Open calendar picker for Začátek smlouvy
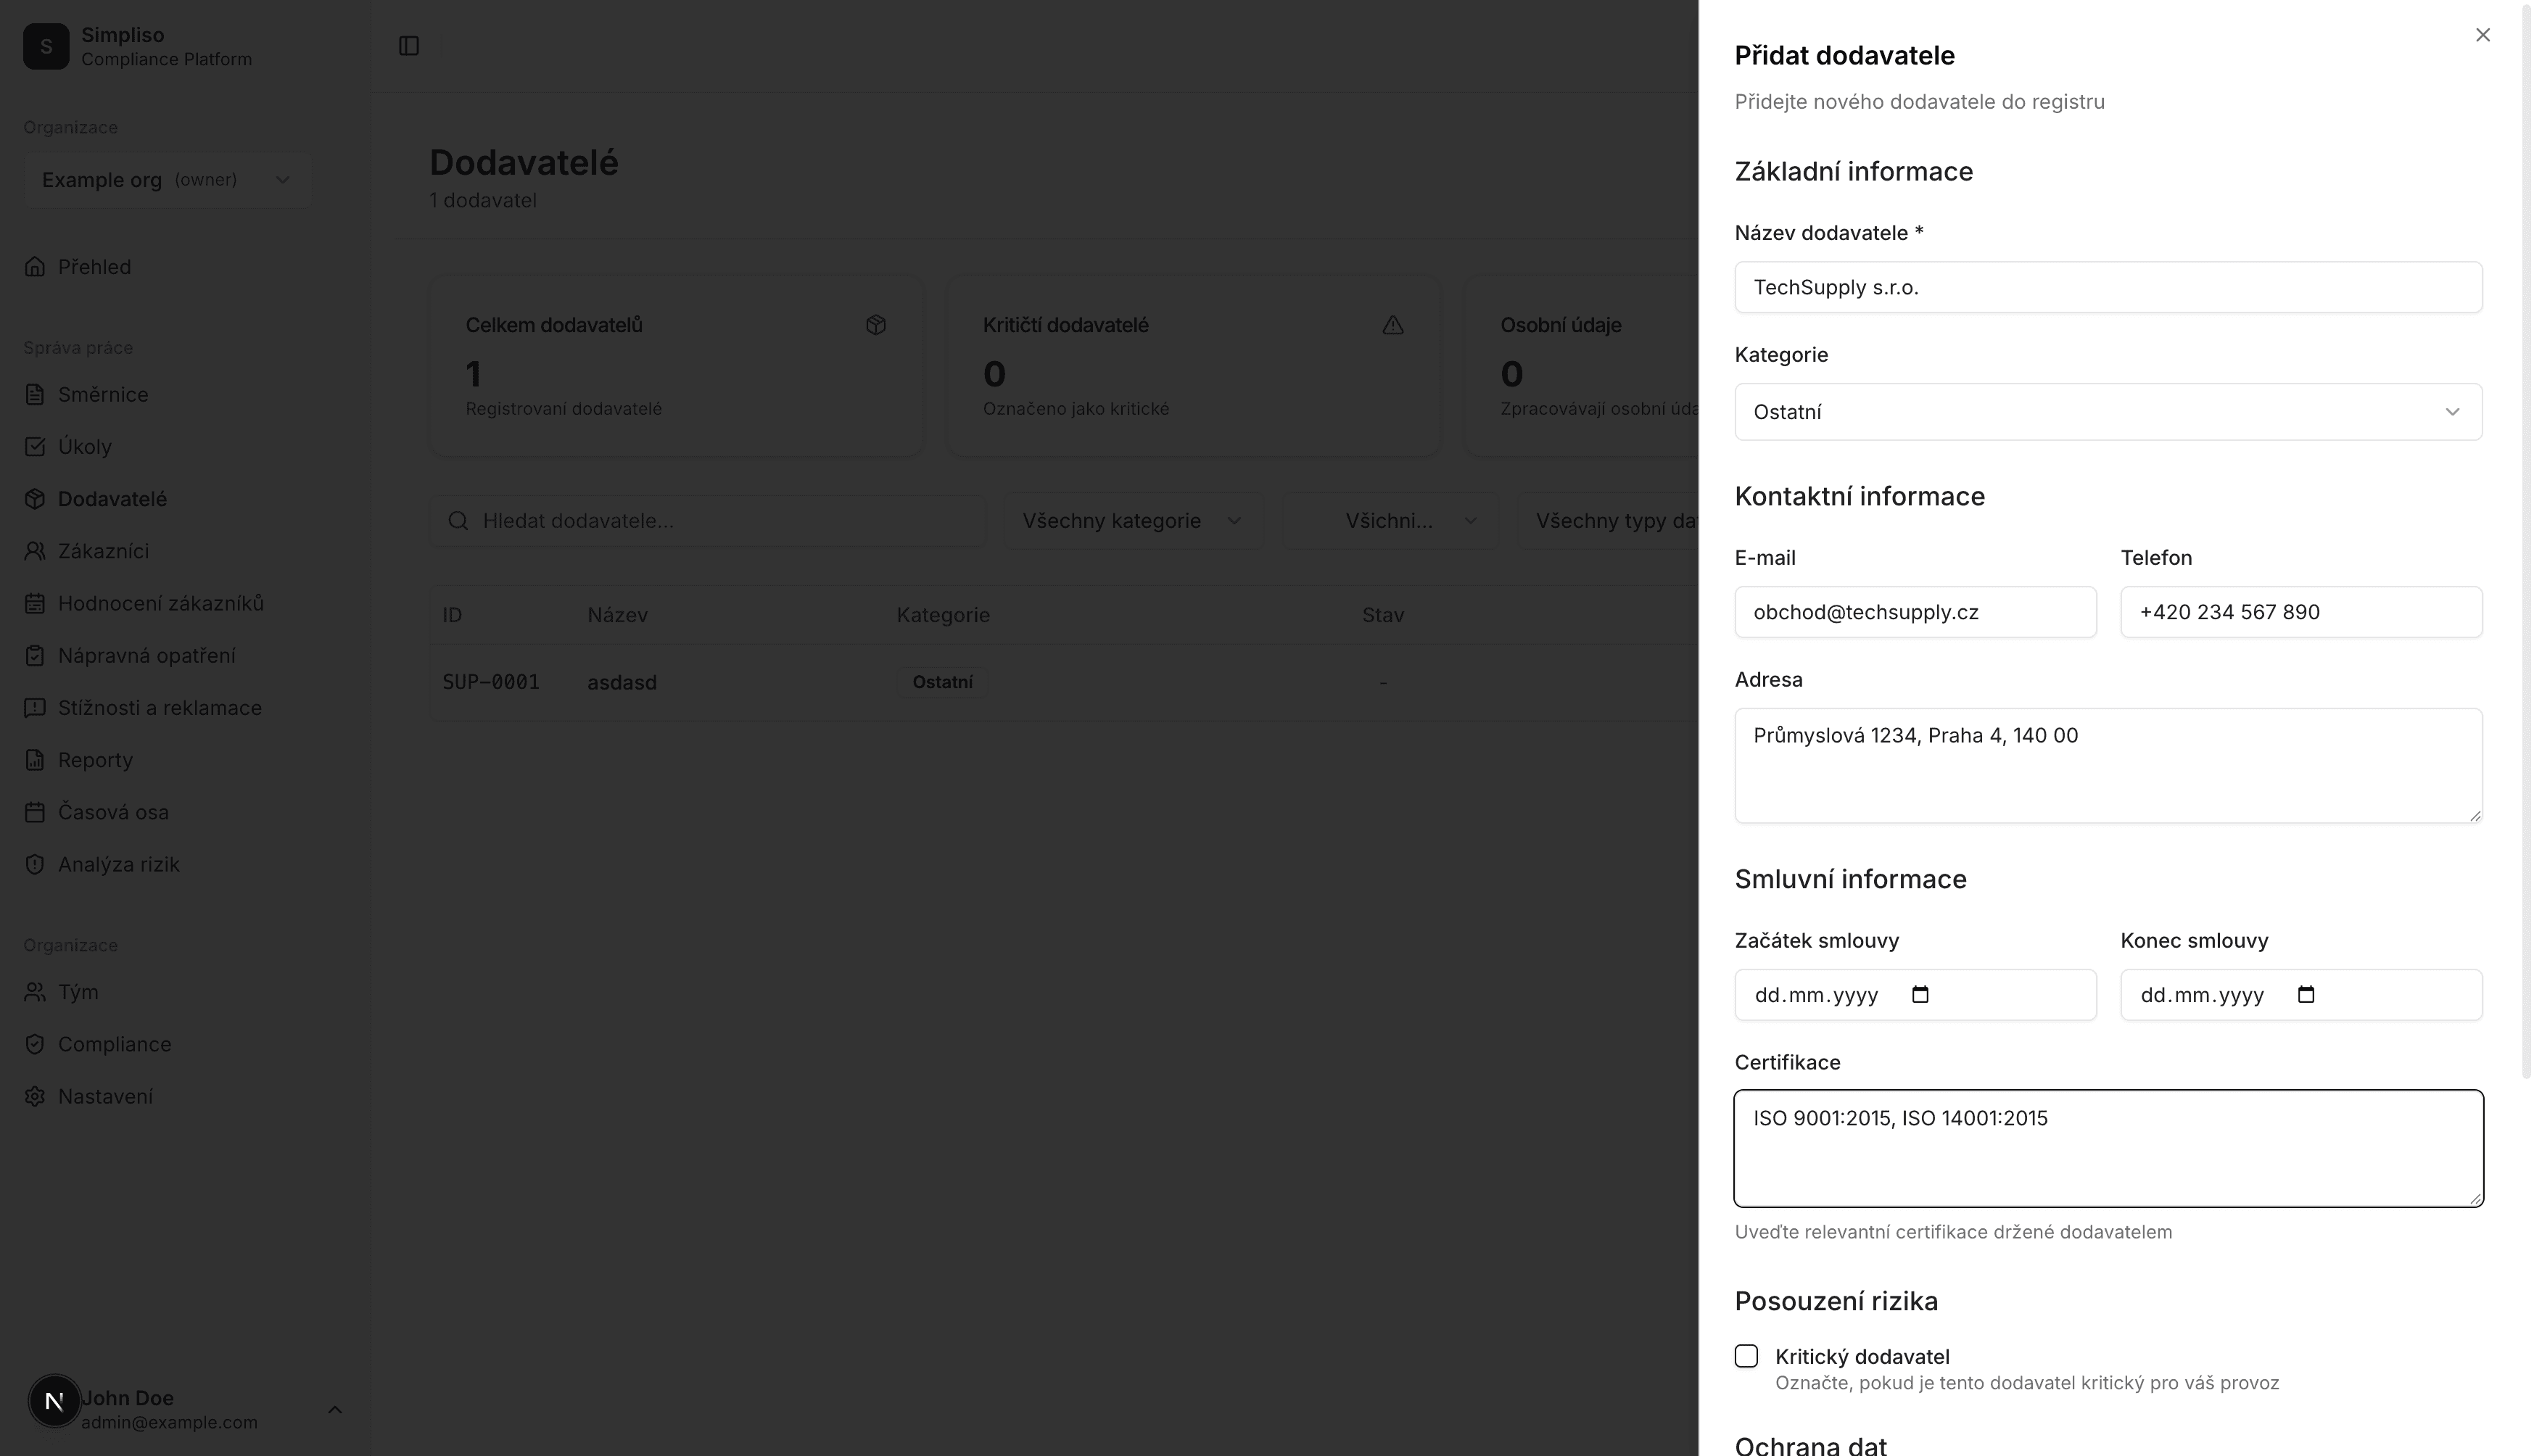Screen dimensions: 2534x1456 [1919, 995]
